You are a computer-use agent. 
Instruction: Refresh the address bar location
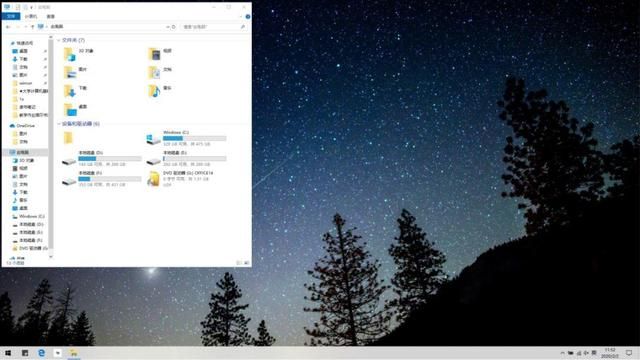tap(174, 27)
